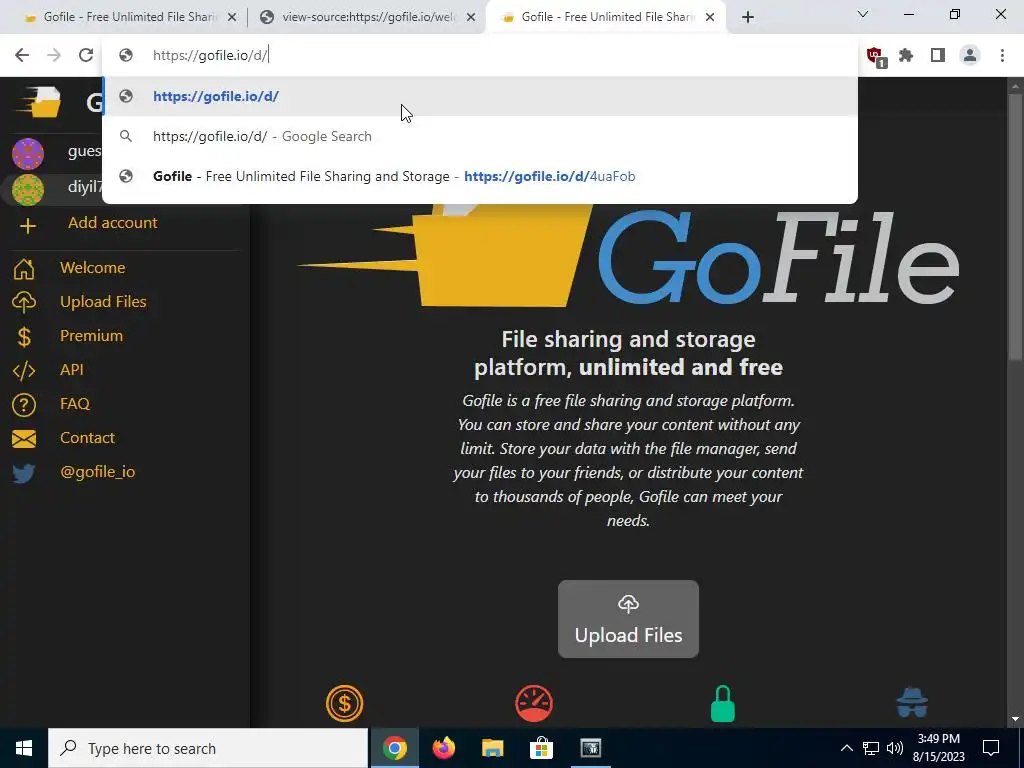The height and width of the screenshot is (768, 1024).
Task: Click the orange dollar coin feature icon
Action: tap(344, 703)
